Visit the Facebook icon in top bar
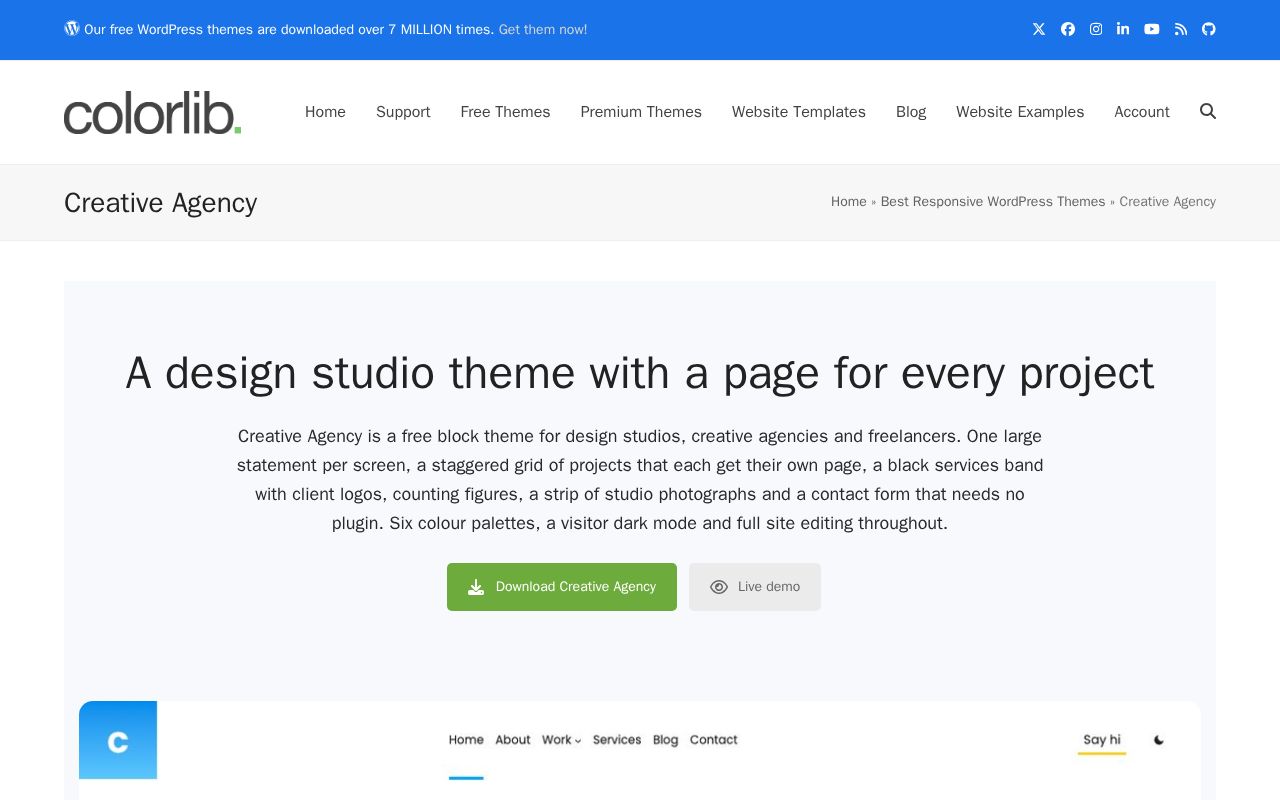The width and height of the screenshot is (1280, 800). tap(1068, 29)
